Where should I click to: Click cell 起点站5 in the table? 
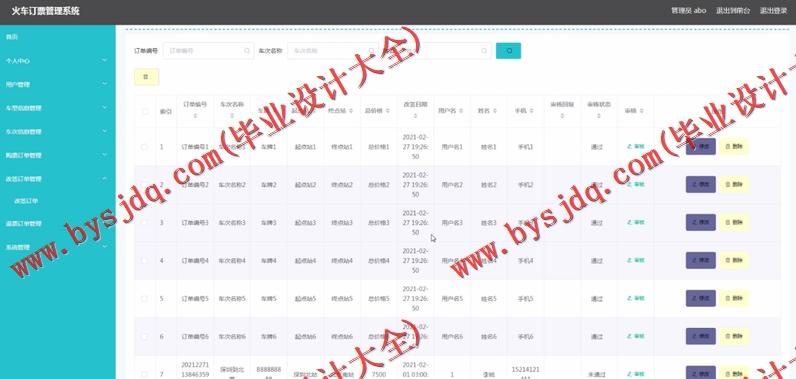pyautogui.click(x=305, y=299)
